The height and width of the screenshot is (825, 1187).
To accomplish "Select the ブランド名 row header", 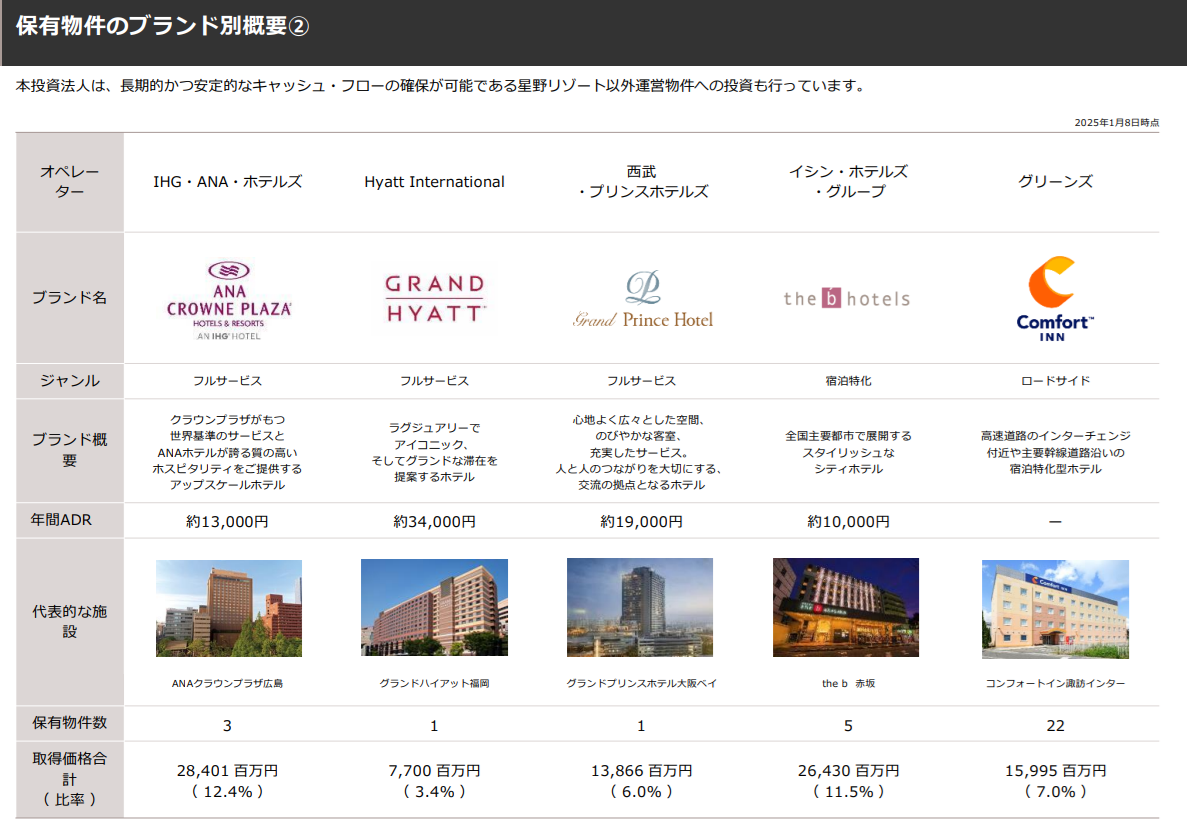I will click(x=70, y=297).
